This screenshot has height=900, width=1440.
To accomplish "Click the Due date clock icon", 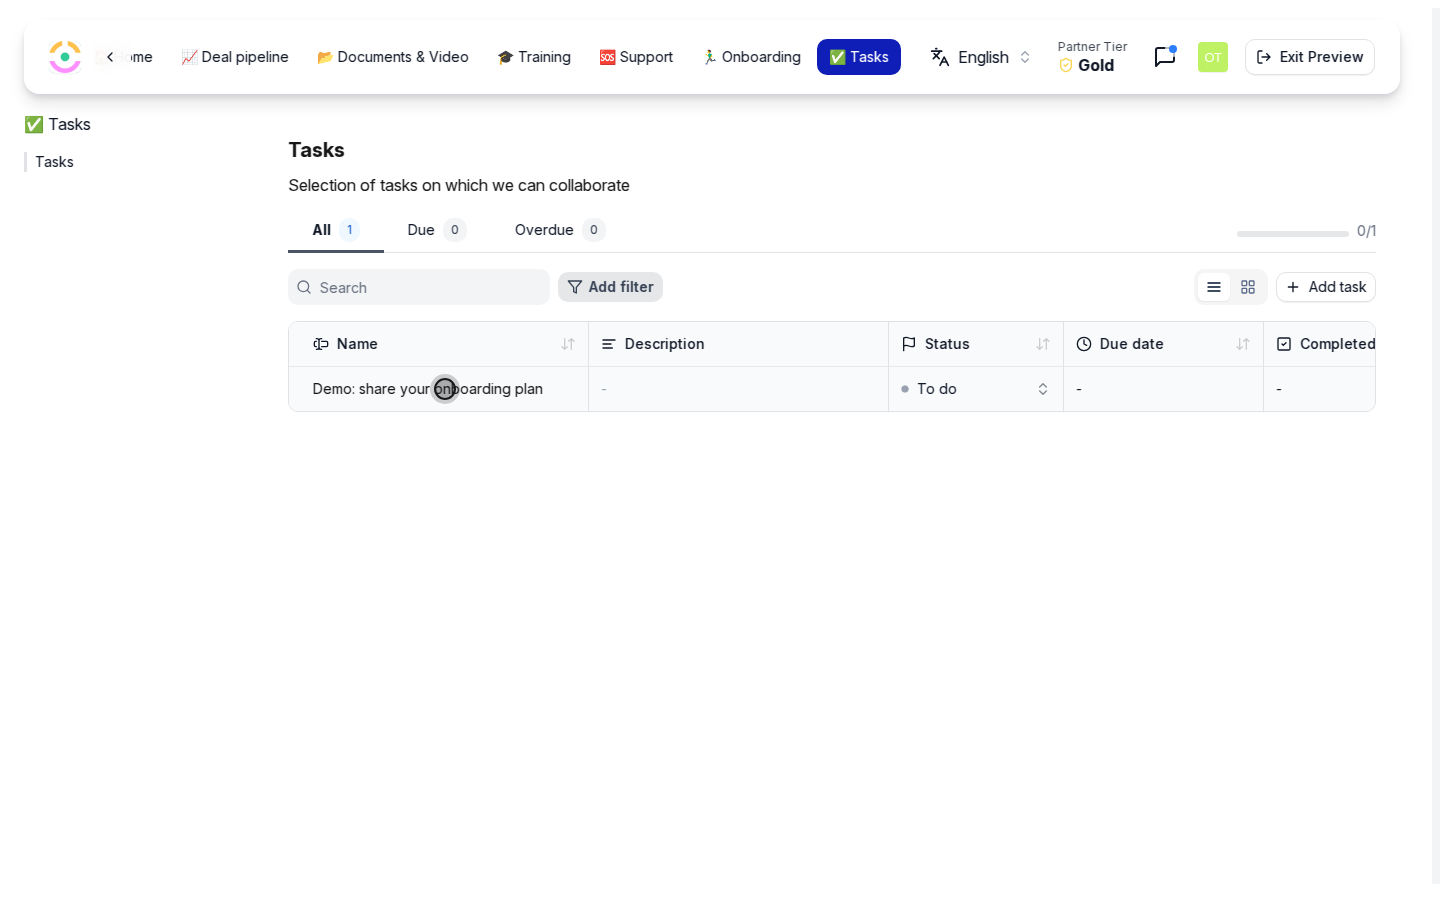I will click(x=1084, y=344).
